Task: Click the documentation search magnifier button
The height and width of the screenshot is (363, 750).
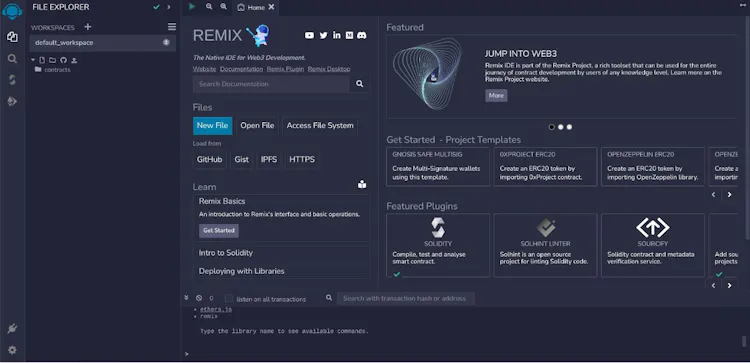Action: pyautogui.click(x=360, y=84)
